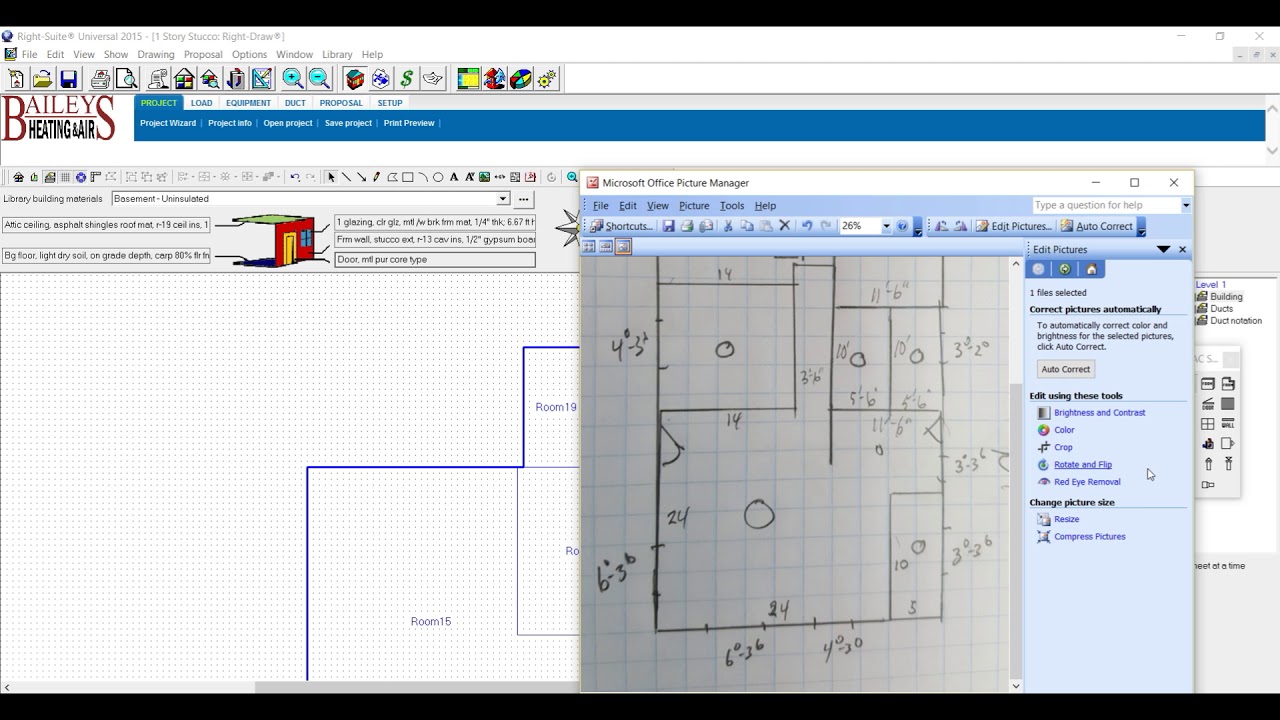Click the Rotate Right icon in Picture Manager
Screen dimensions: 1280x720
[960, 226]
